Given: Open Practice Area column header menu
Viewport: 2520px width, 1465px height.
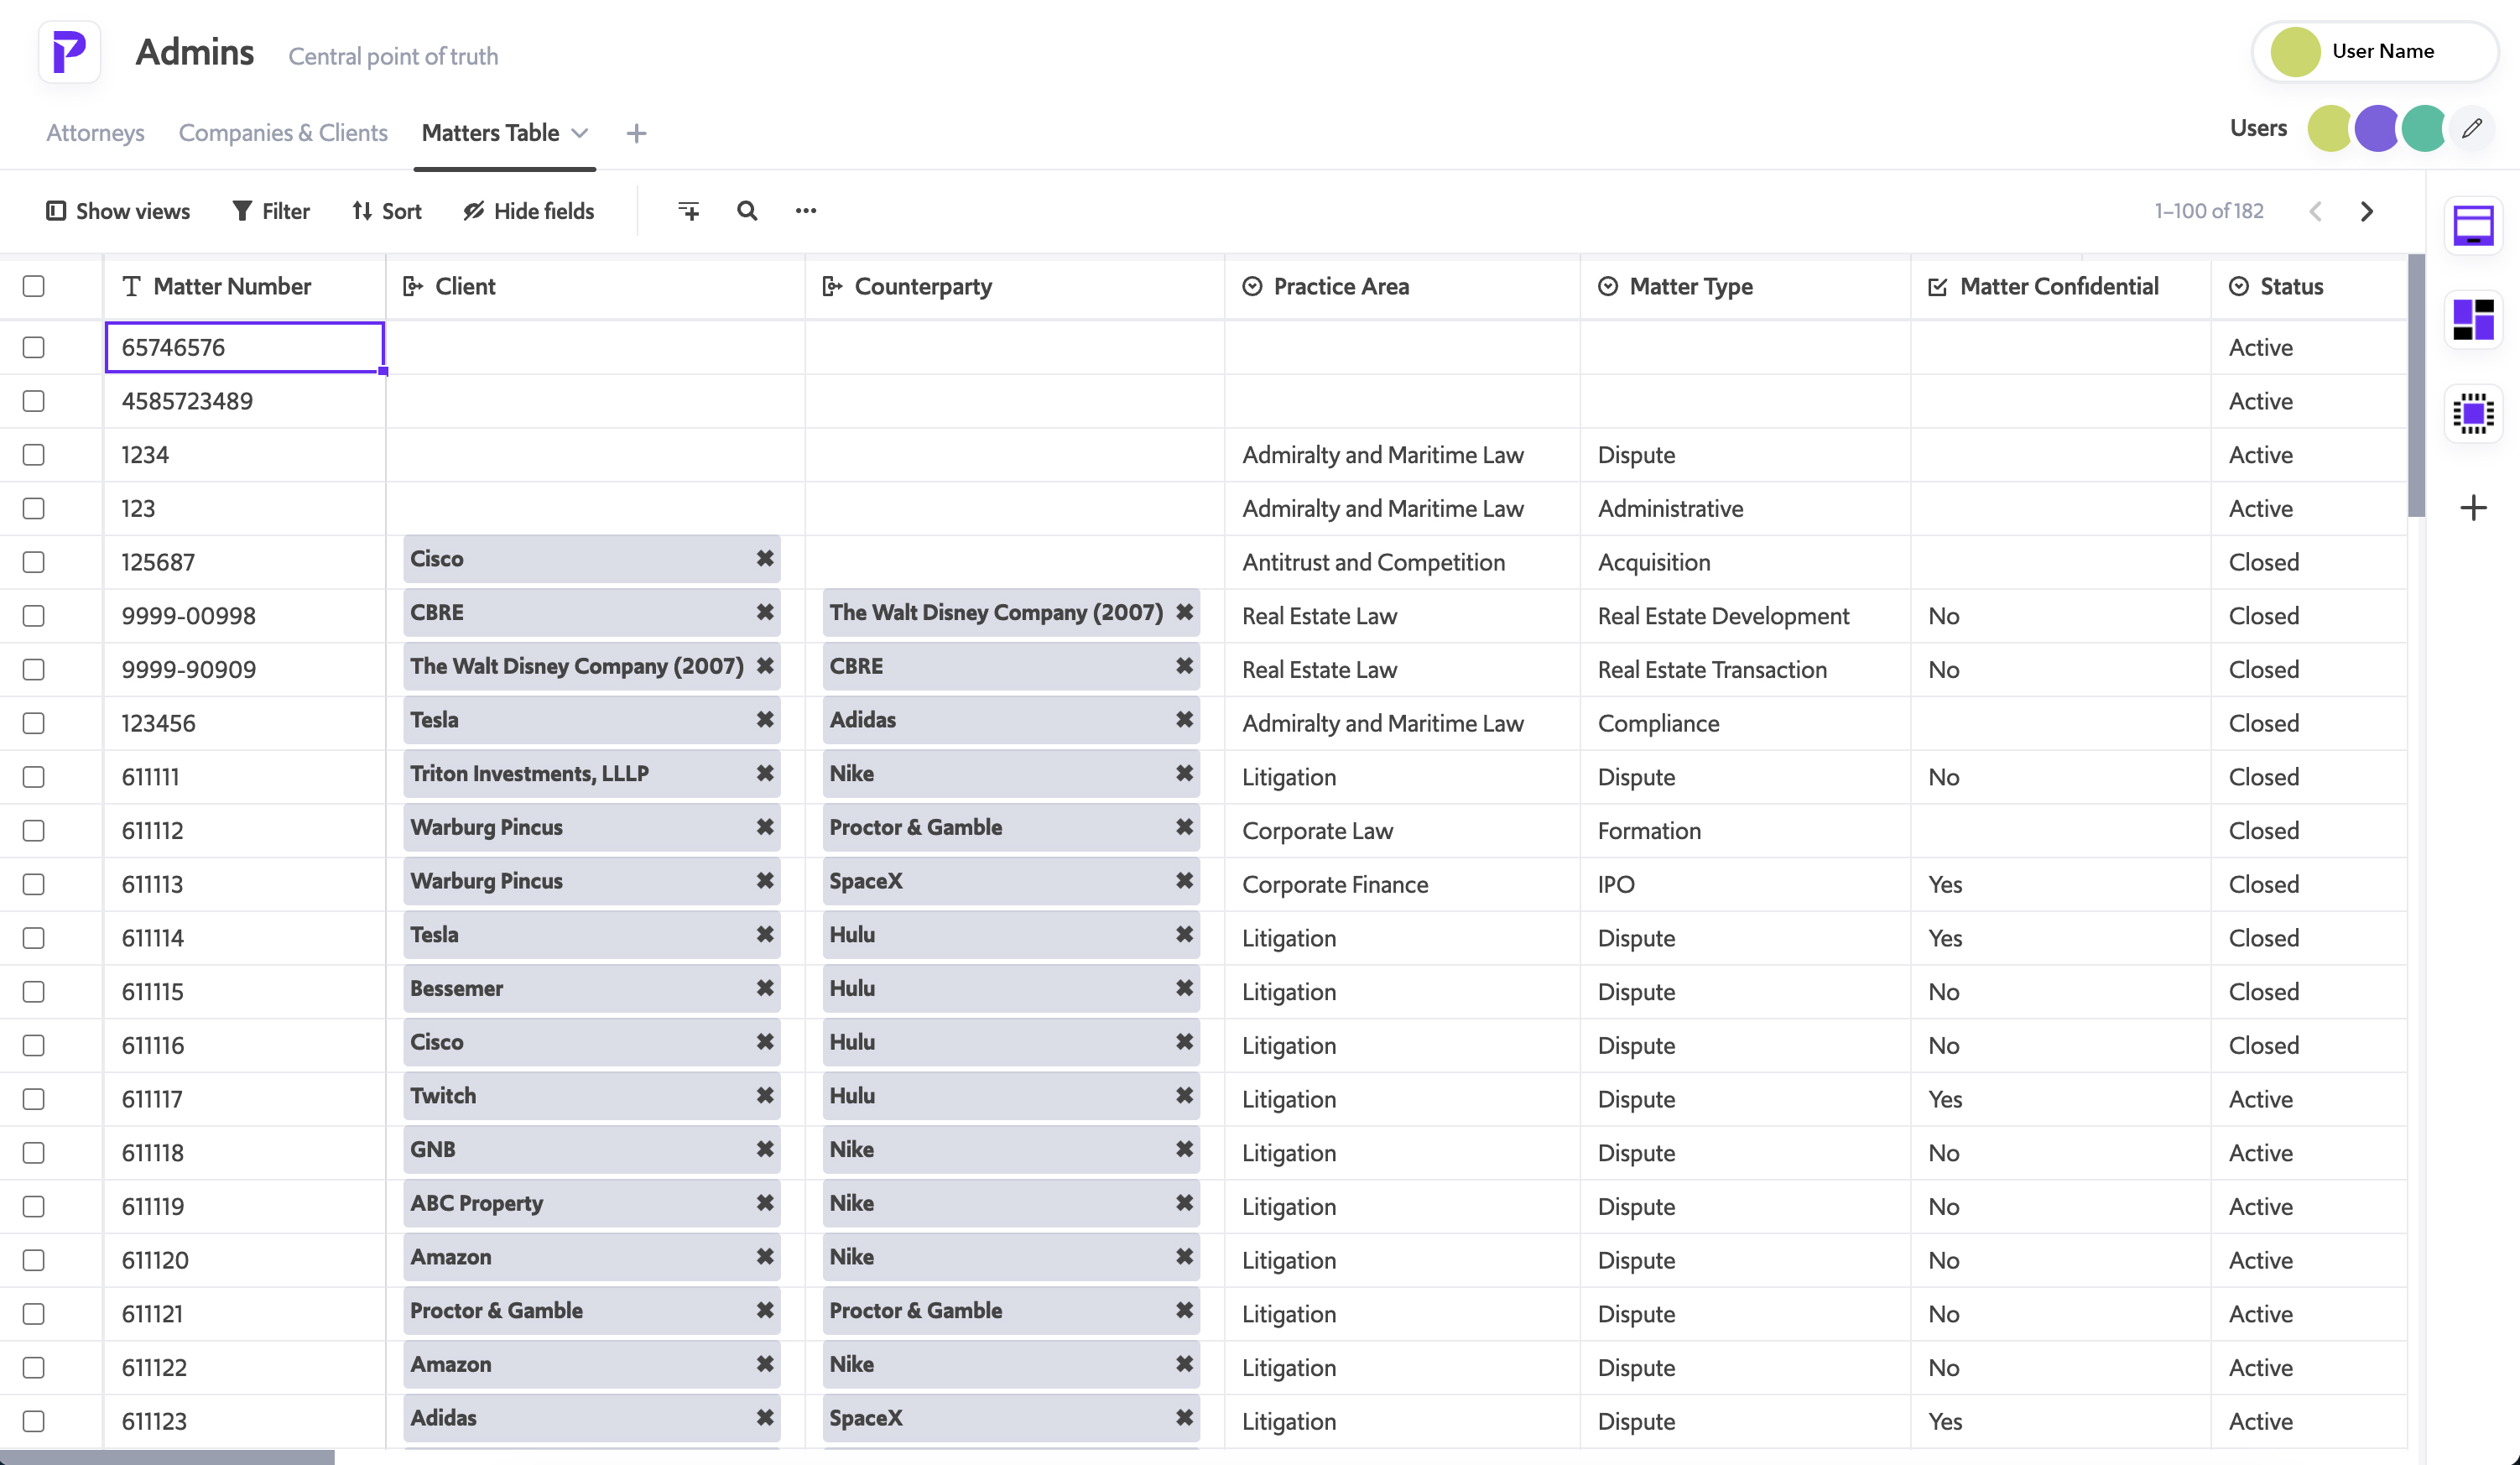Looking at the screenshot, I should pyautogui.click(x=1402, y=286).
